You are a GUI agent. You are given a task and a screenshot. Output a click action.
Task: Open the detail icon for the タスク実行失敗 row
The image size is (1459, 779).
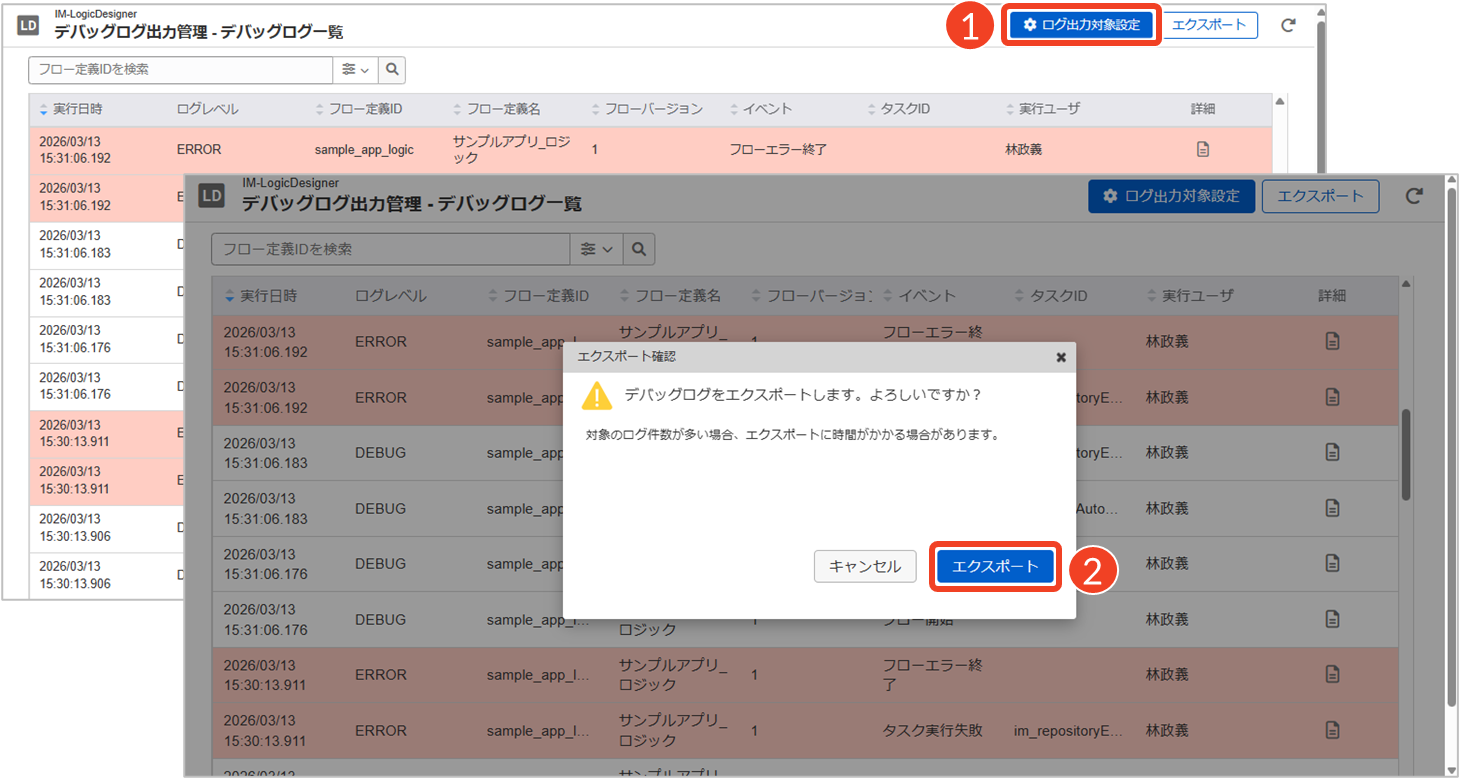1332,730
